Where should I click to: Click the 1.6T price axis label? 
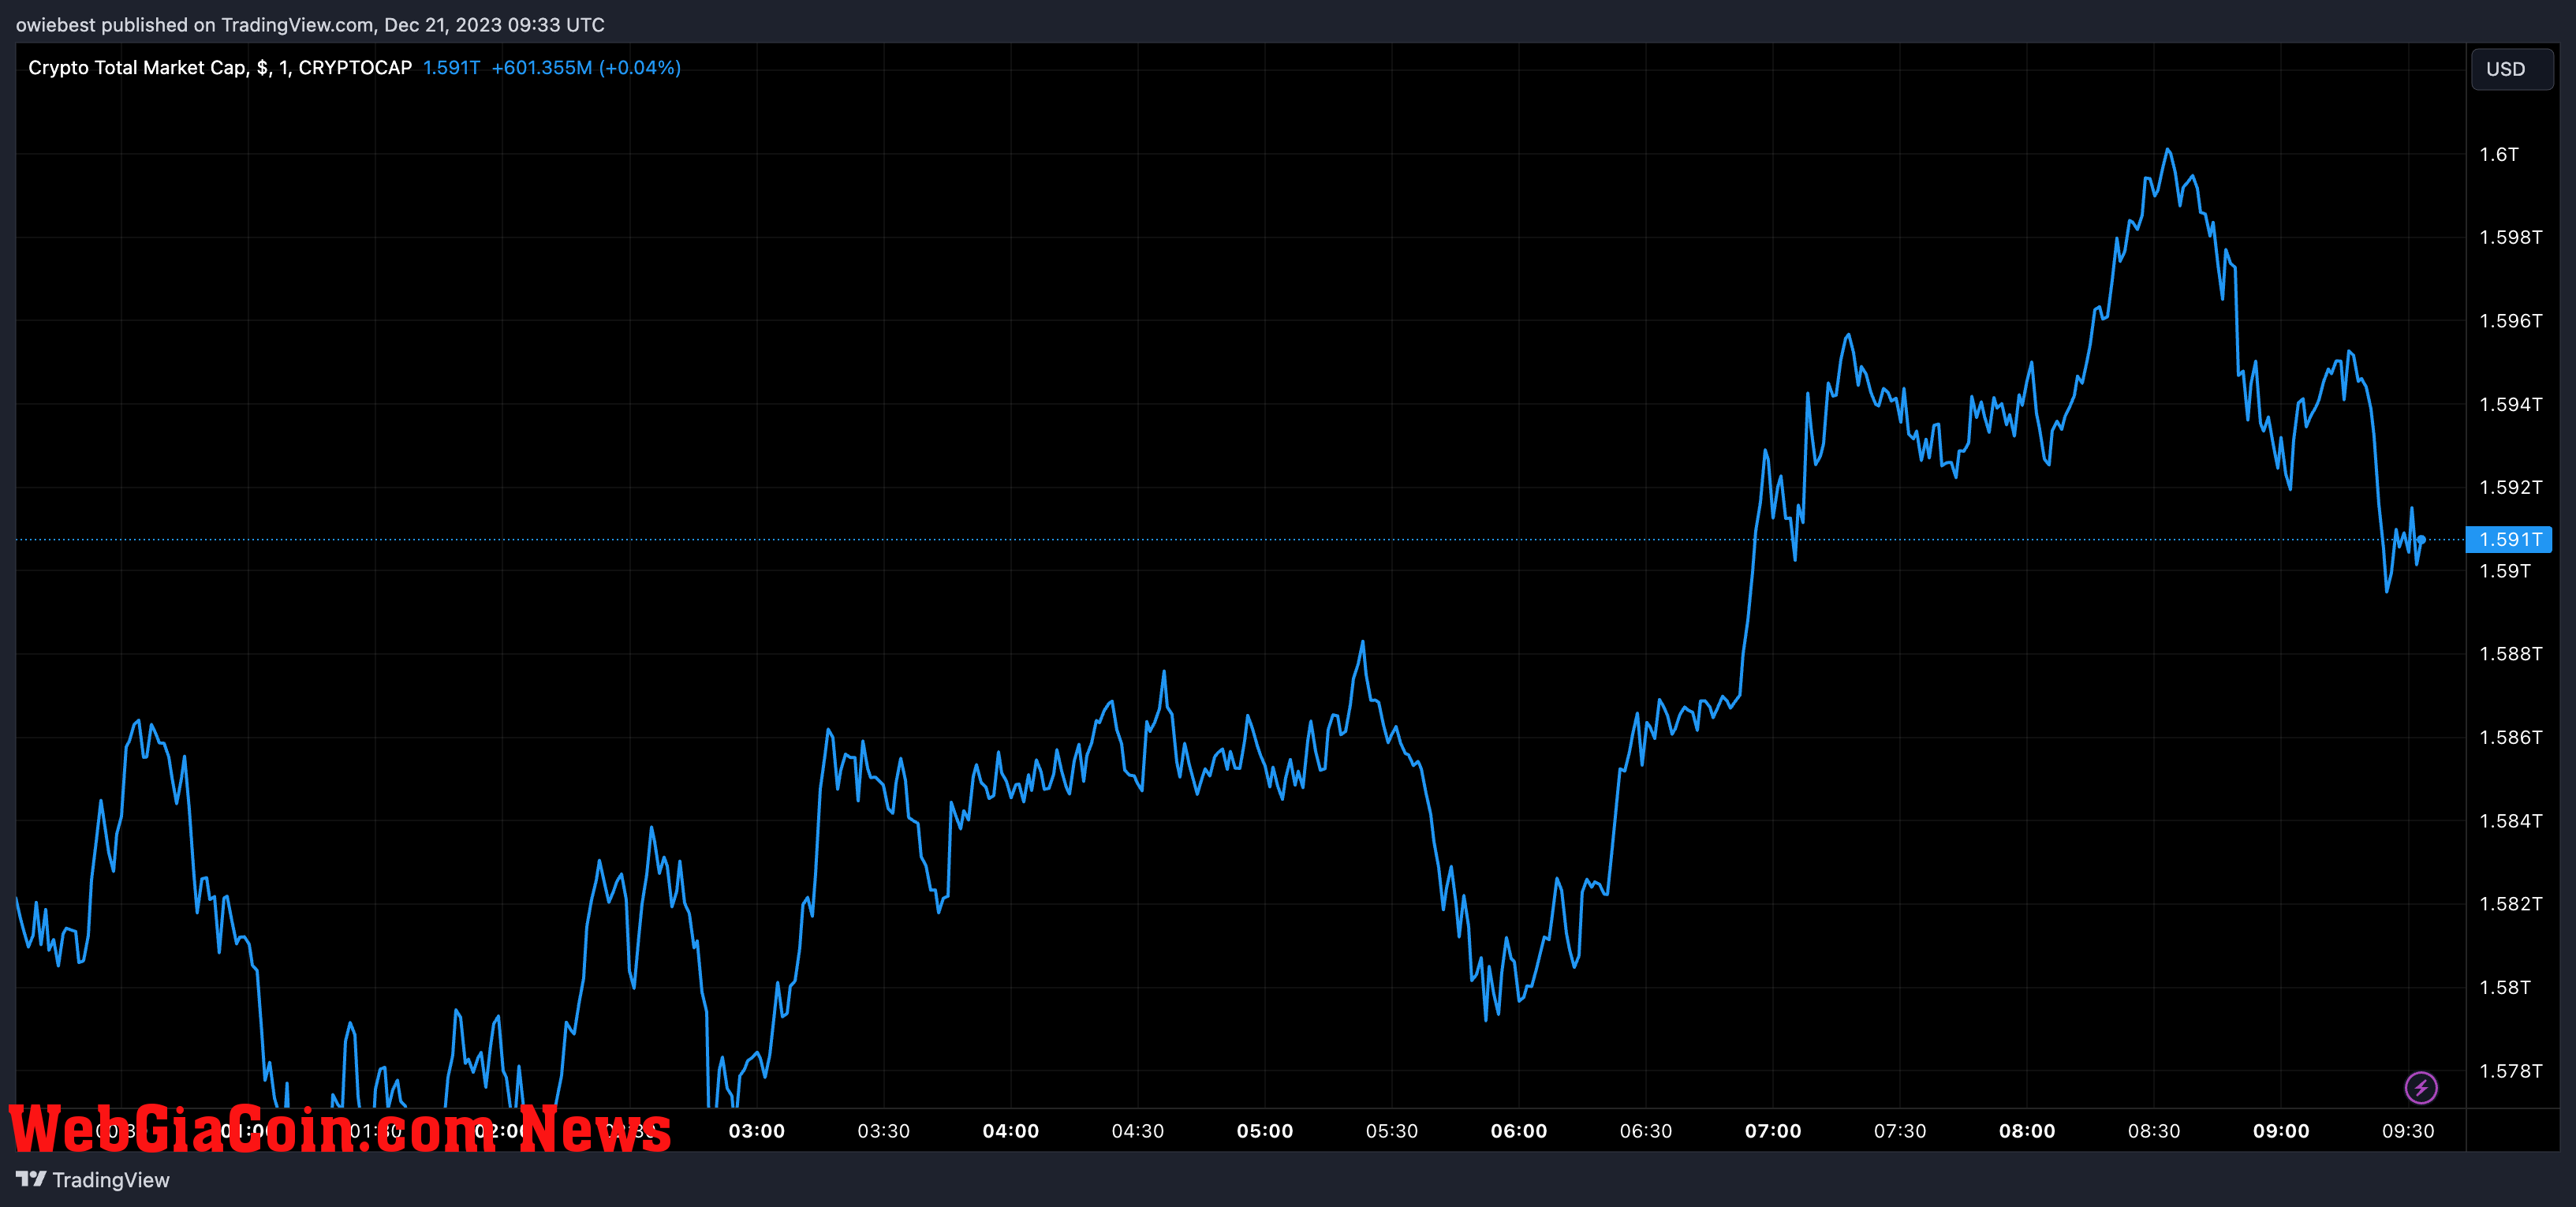click(x=2499, y=154)
